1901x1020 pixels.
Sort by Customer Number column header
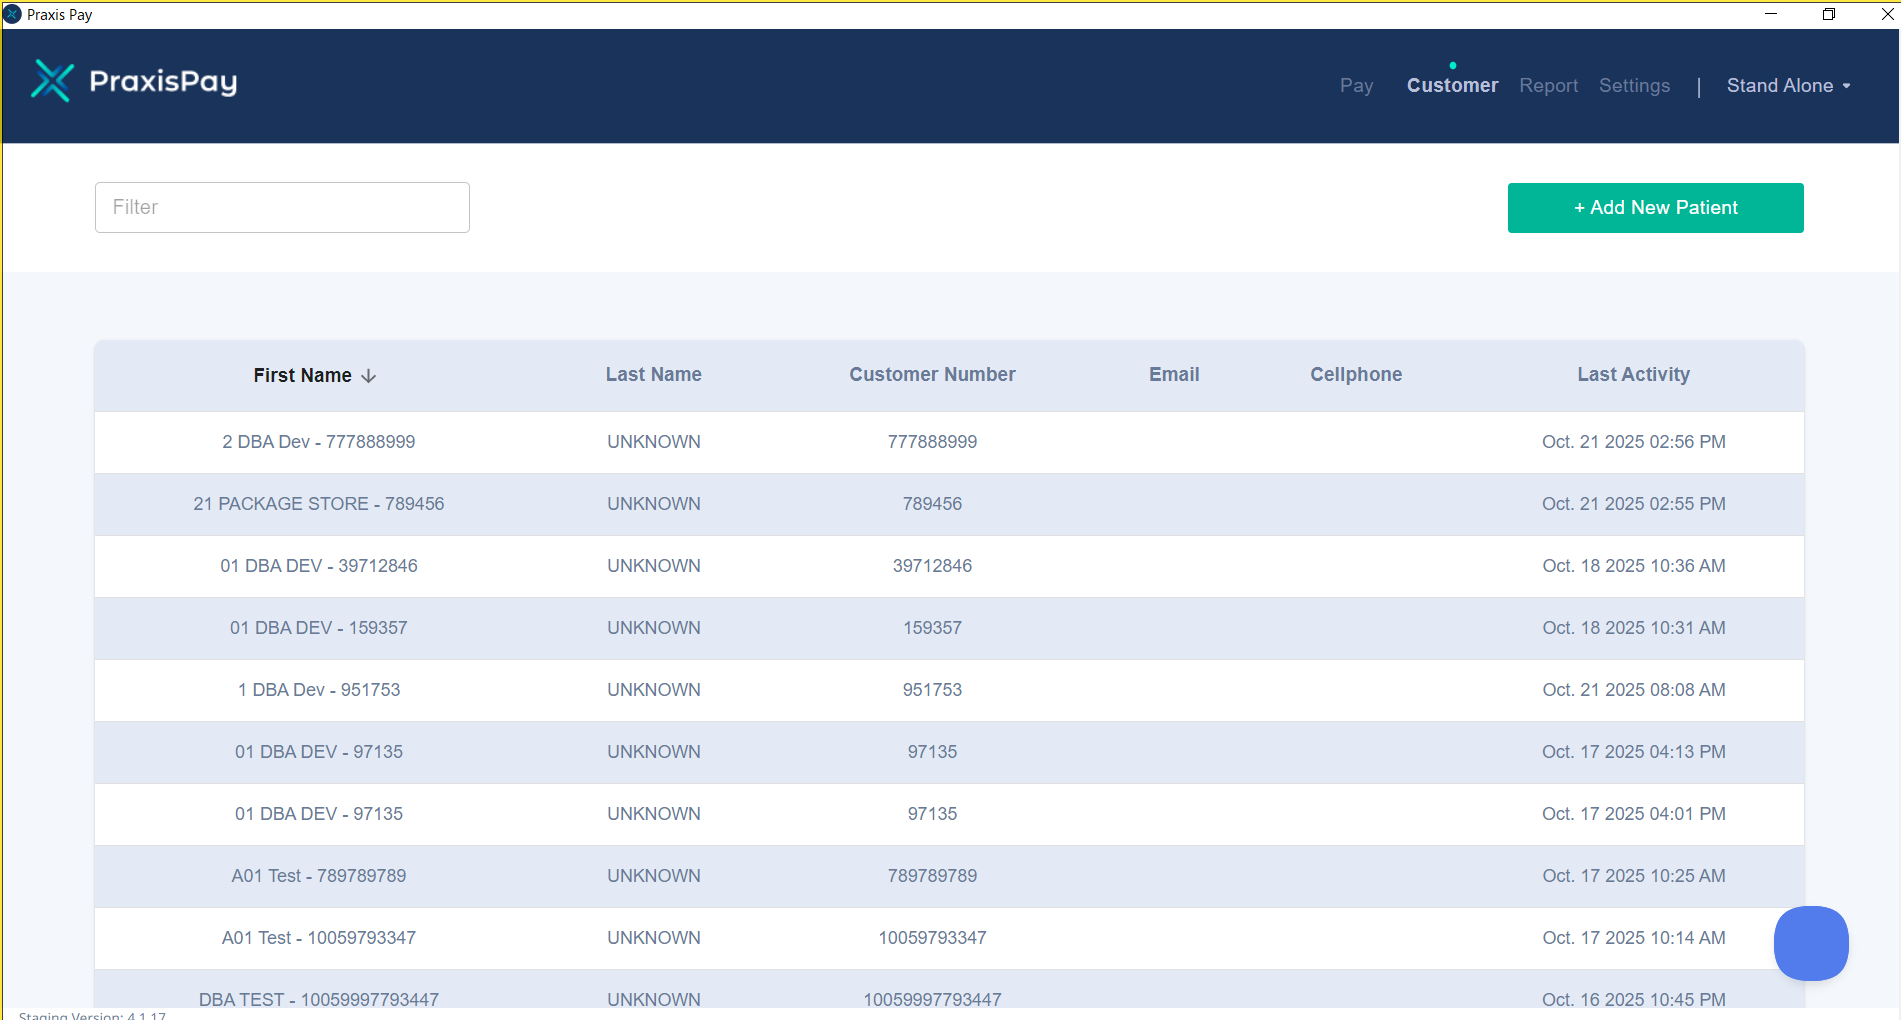[x=932, y=375]
